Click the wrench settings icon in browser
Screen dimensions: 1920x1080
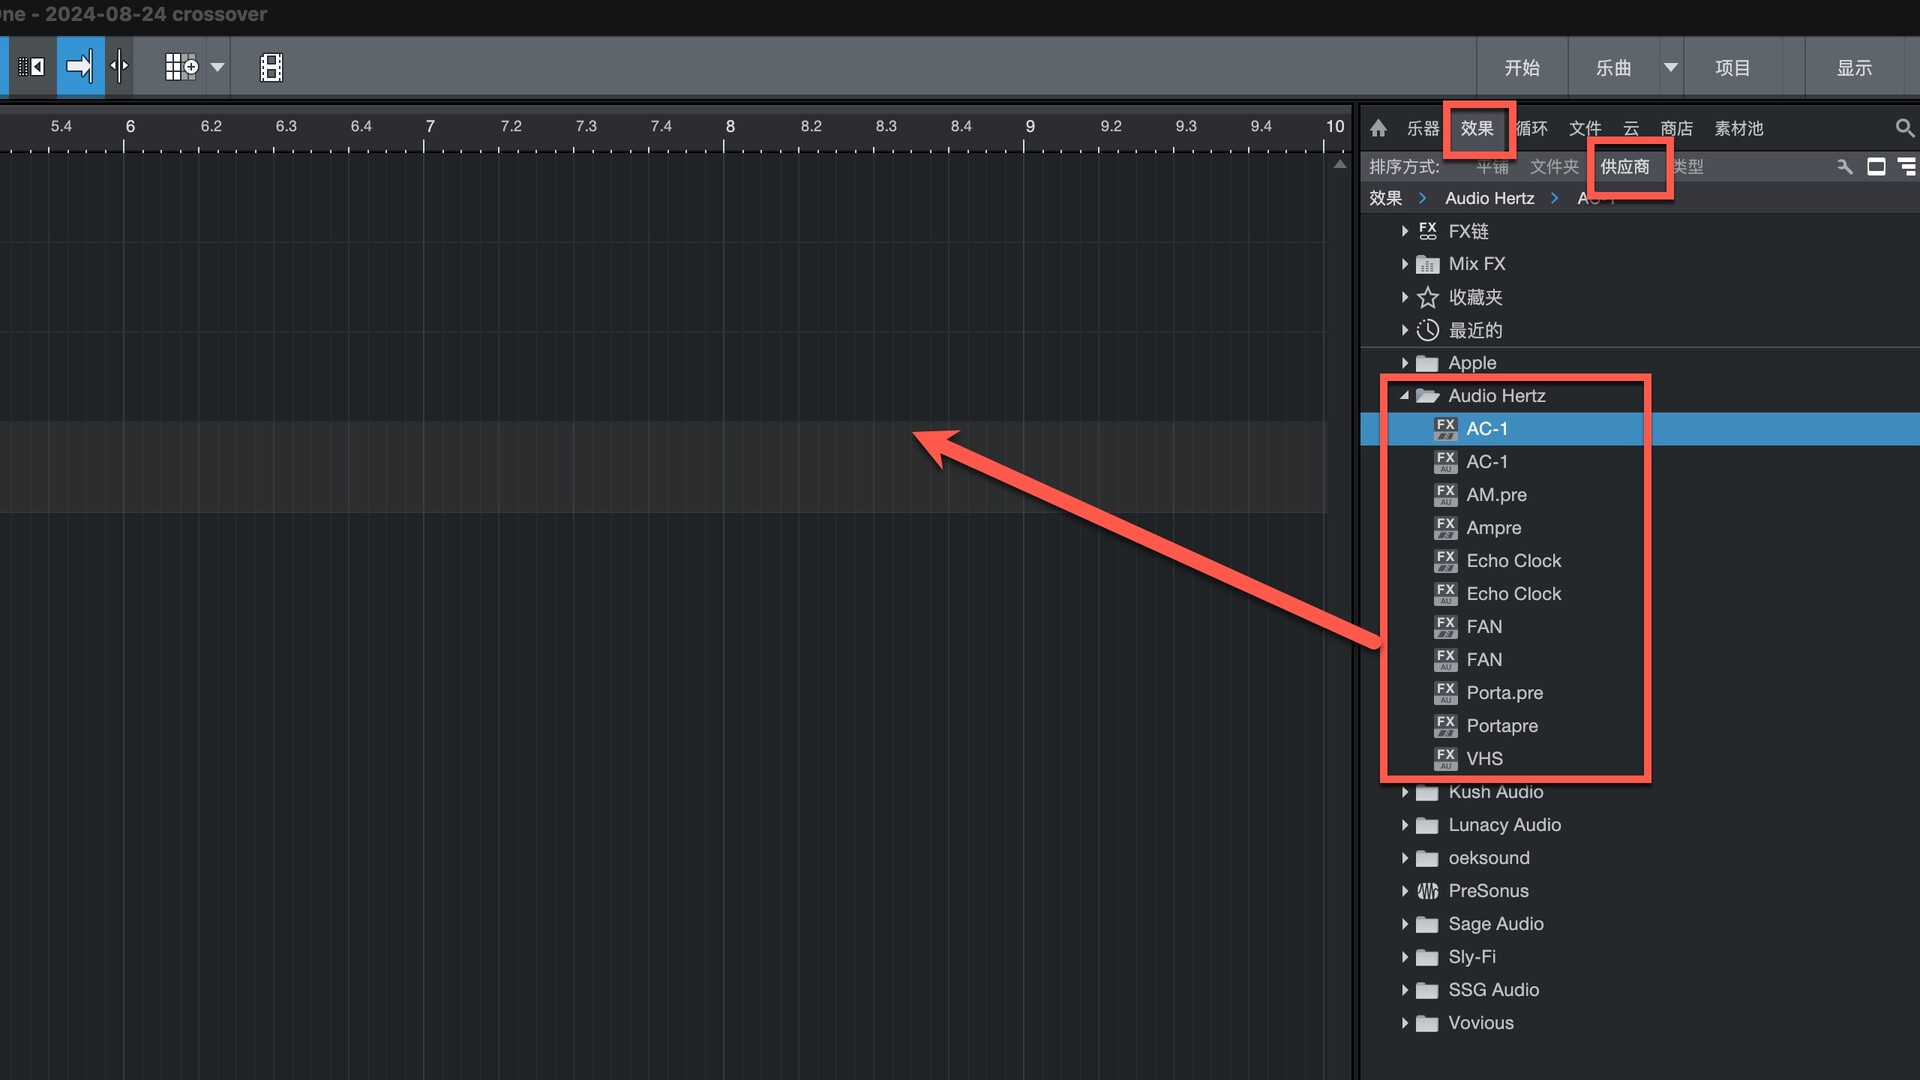1845,167
